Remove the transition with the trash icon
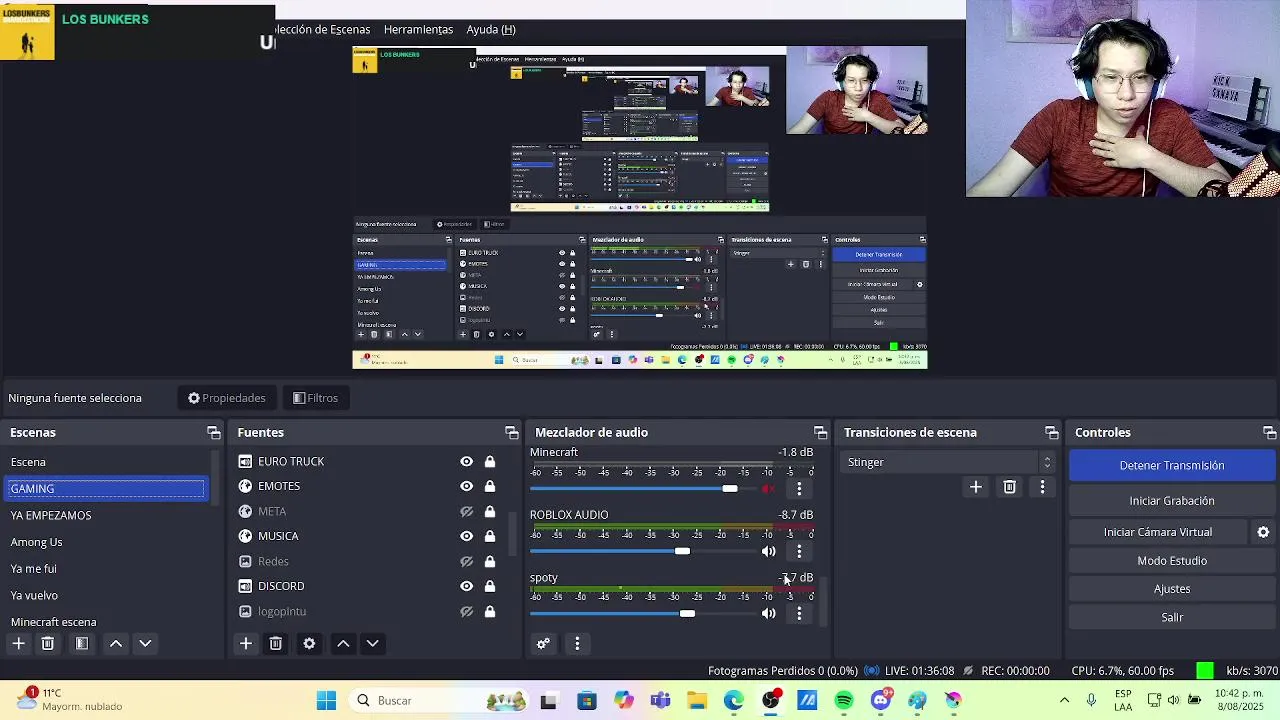Image resolution: width=1280 pixels, height=720 pixels. tap(1009, 487)
